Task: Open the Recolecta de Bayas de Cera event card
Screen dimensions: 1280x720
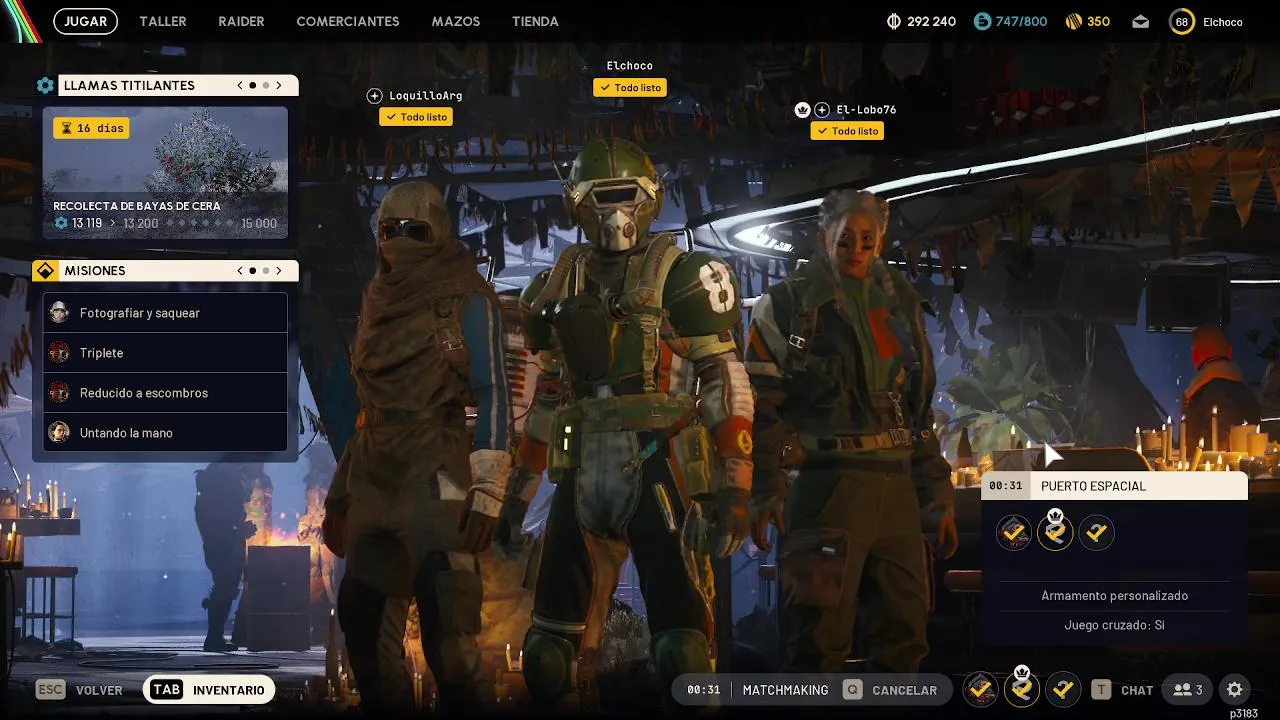Action: coord(165,173)
